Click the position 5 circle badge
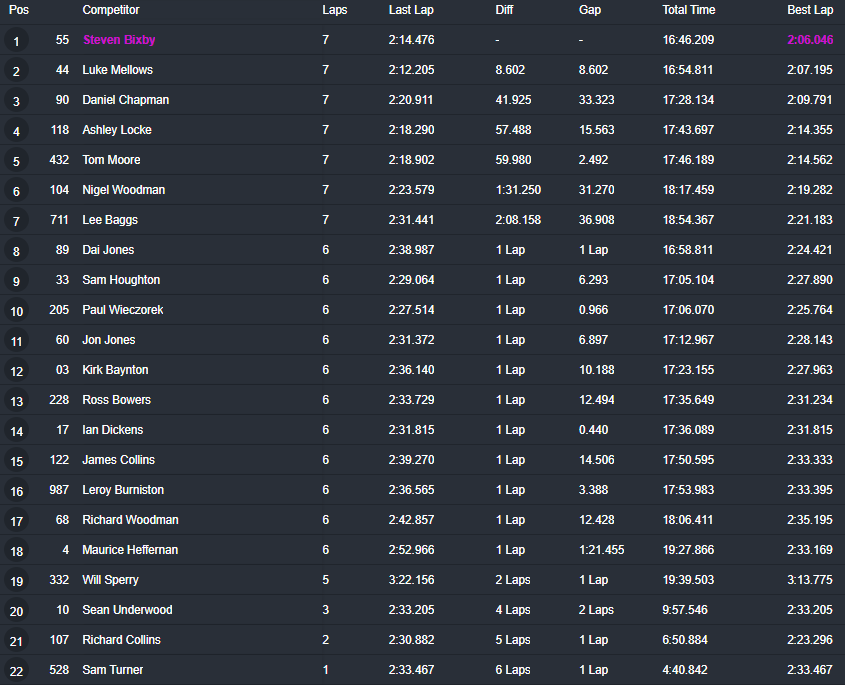 (16, 161)
